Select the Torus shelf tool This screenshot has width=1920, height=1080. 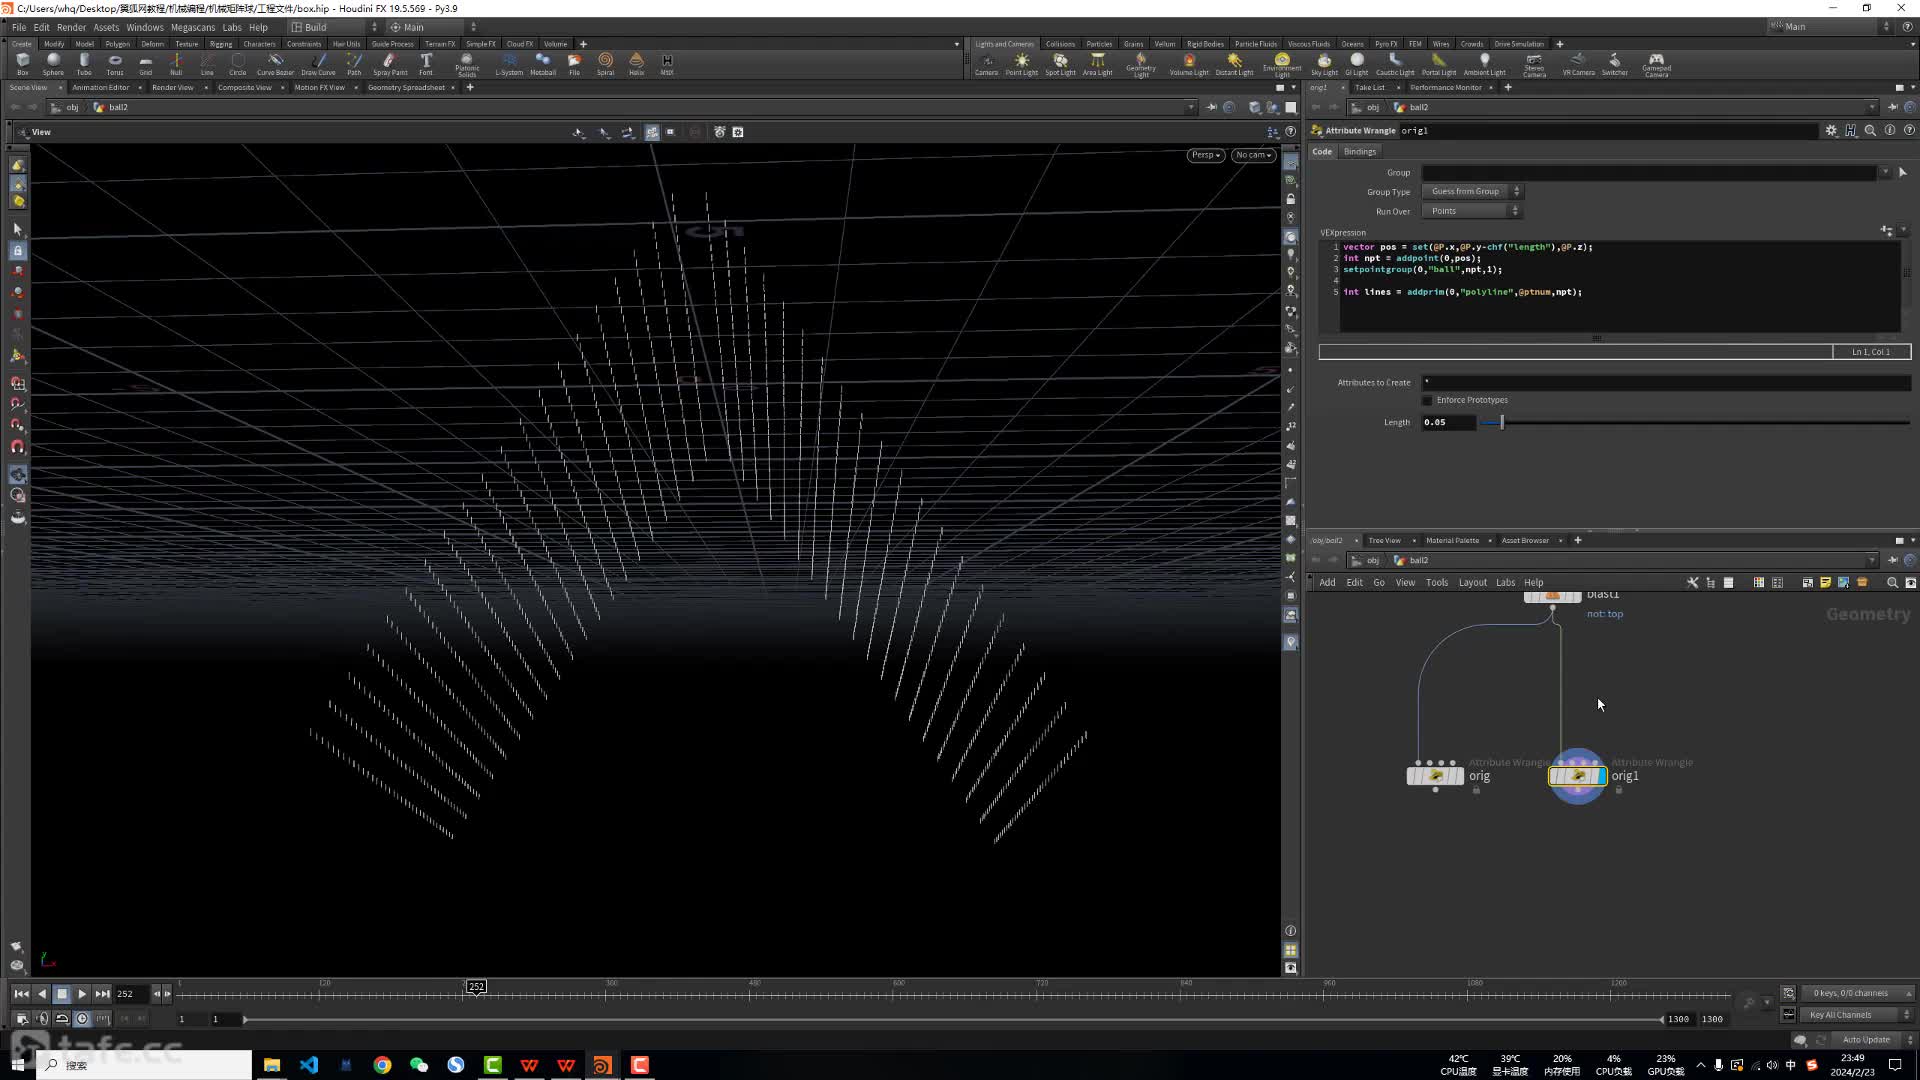click(115, 64)
